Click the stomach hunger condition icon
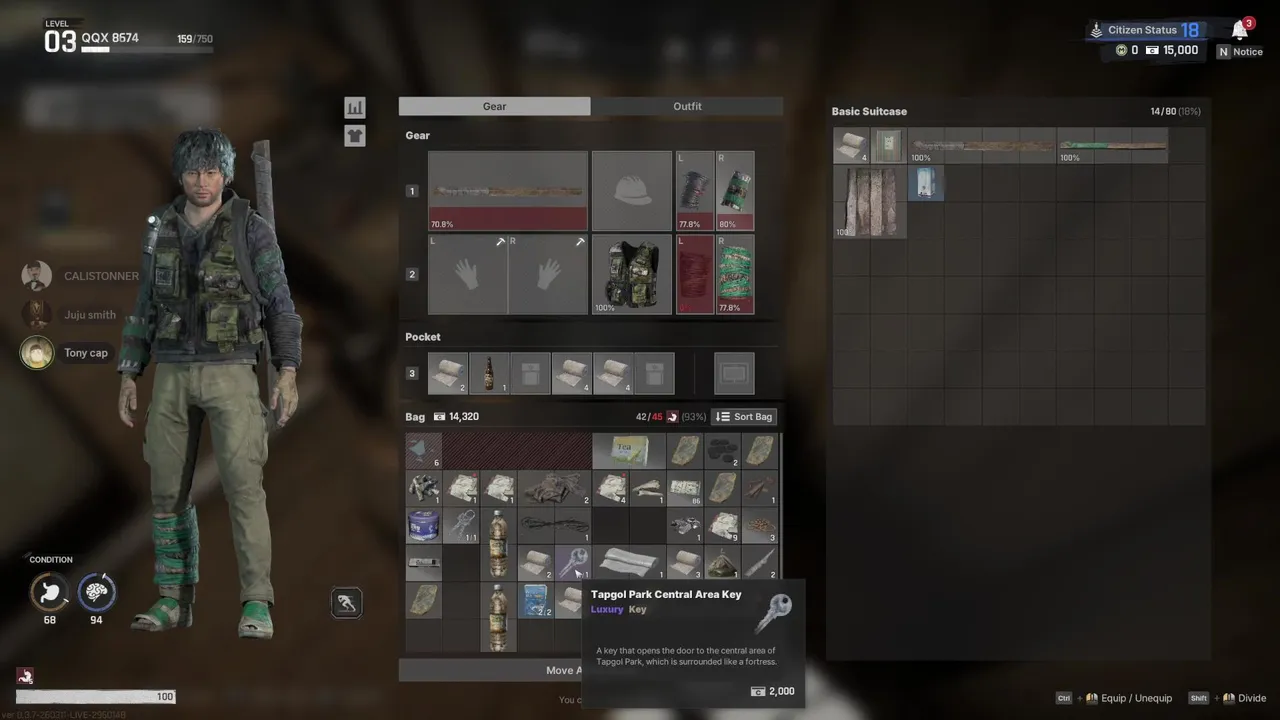The width and height of the screenshot is (1280, 720). pos(50,592)
